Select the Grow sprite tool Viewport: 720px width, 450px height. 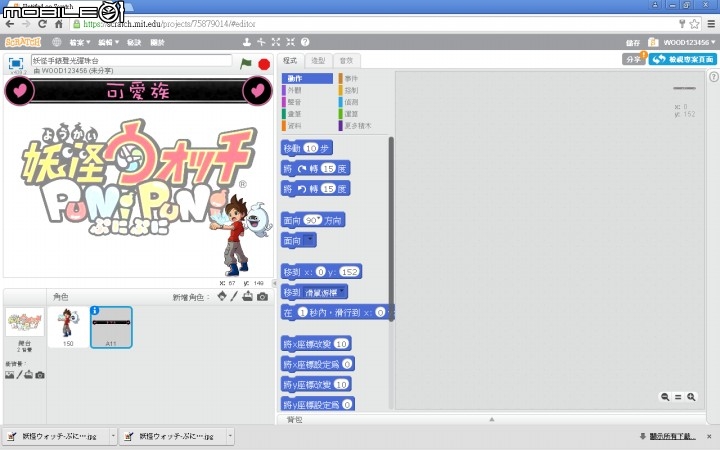tap(276, 42)
